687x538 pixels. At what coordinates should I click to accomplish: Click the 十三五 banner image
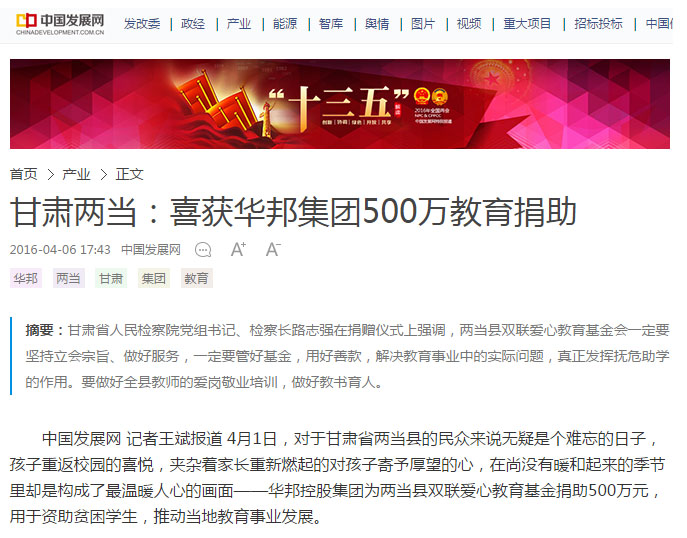[340, 104]
